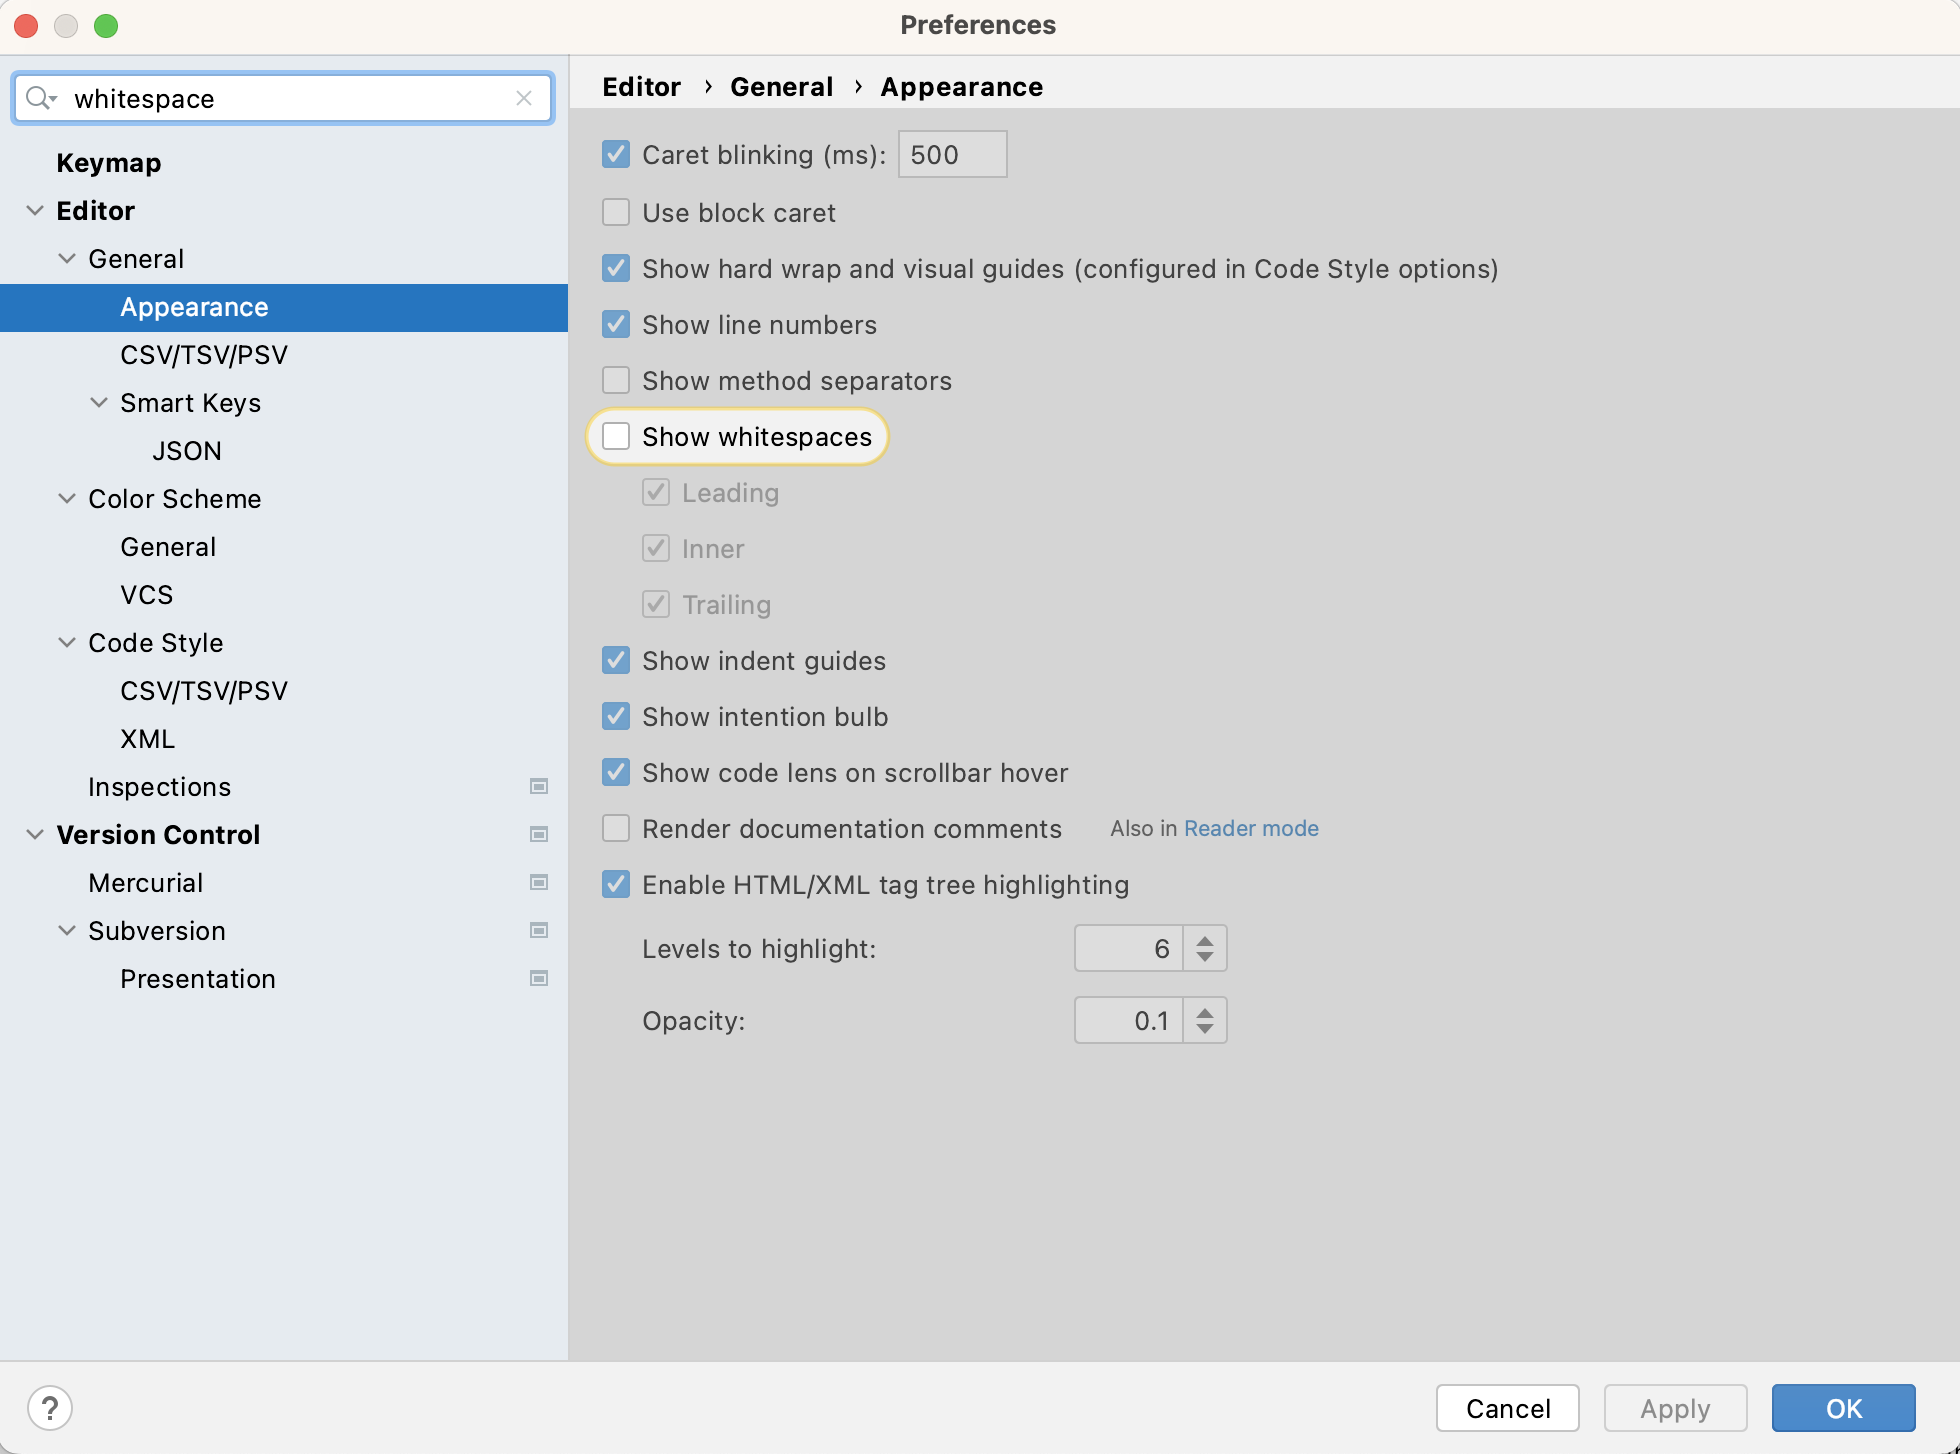Enable the Show whitespaces checkbox
This screenshot has height=1454, width=1960.
pos(615,437)
